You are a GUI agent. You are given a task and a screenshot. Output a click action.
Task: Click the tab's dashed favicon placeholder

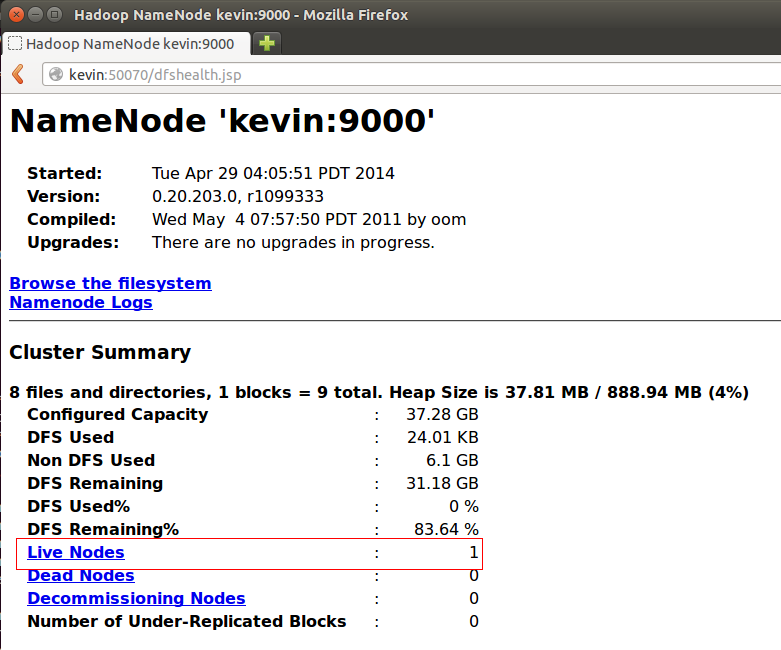pos(15,43)
